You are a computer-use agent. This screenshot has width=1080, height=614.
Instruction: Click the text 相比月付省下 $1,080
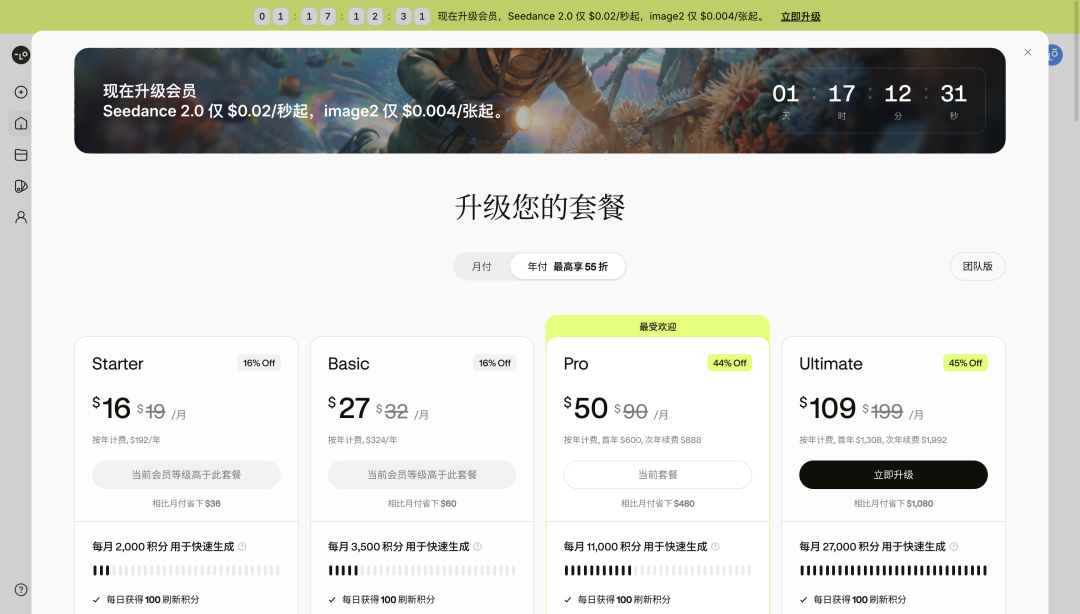pyautogui.click(x=893, y=504)
